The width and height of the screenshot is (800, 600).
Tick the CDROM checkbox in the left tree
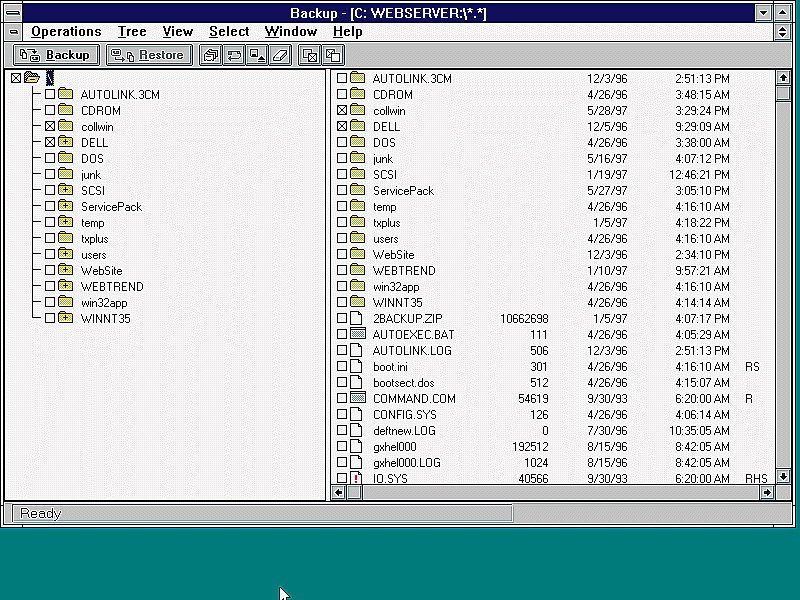[50, 111]
